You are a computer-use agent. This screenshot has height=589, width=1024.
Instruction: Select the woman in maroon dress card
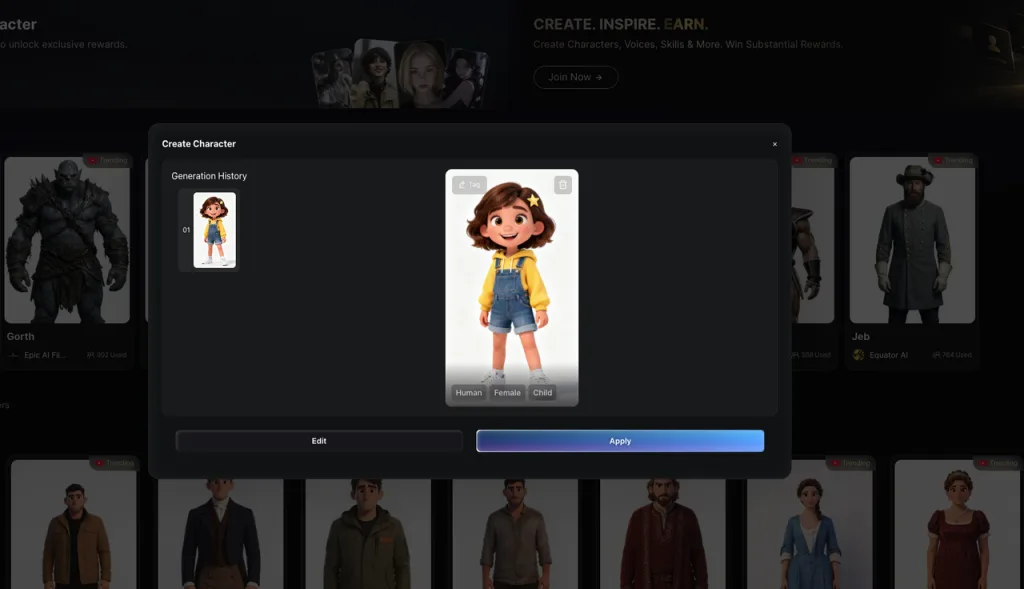957,524
